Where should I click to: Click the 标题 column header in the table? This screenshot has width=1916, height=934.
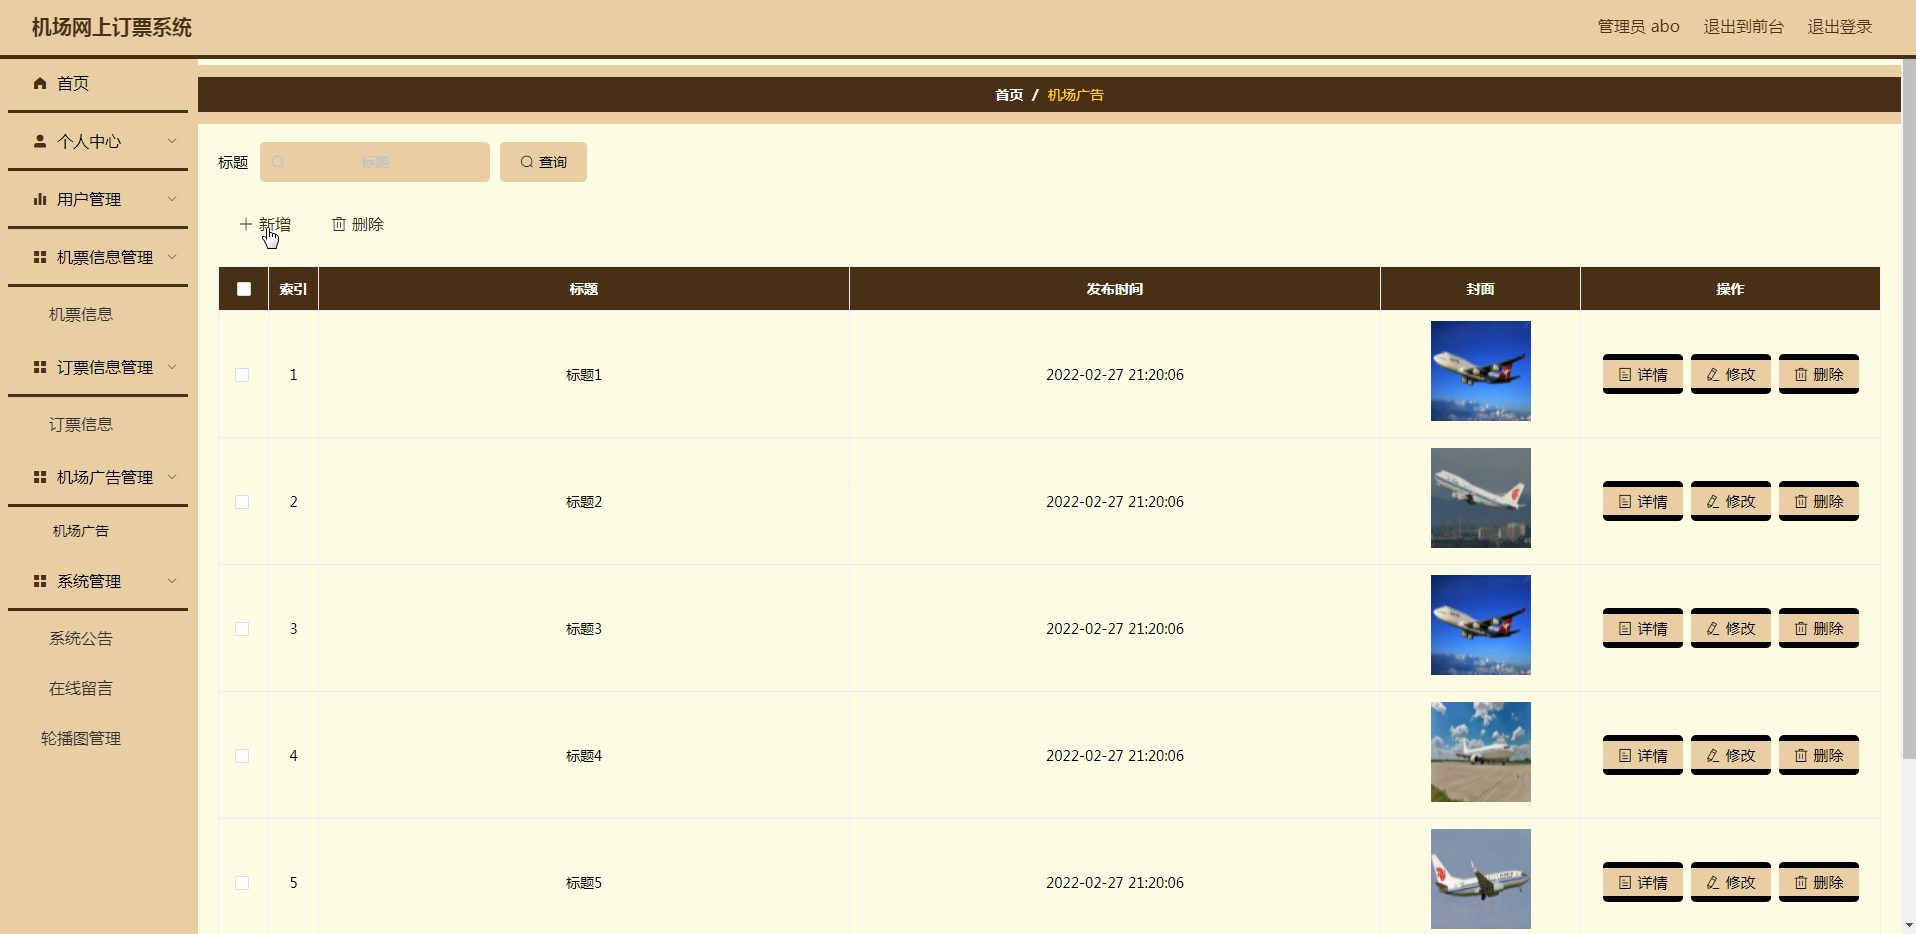click(x=584, y=289)
